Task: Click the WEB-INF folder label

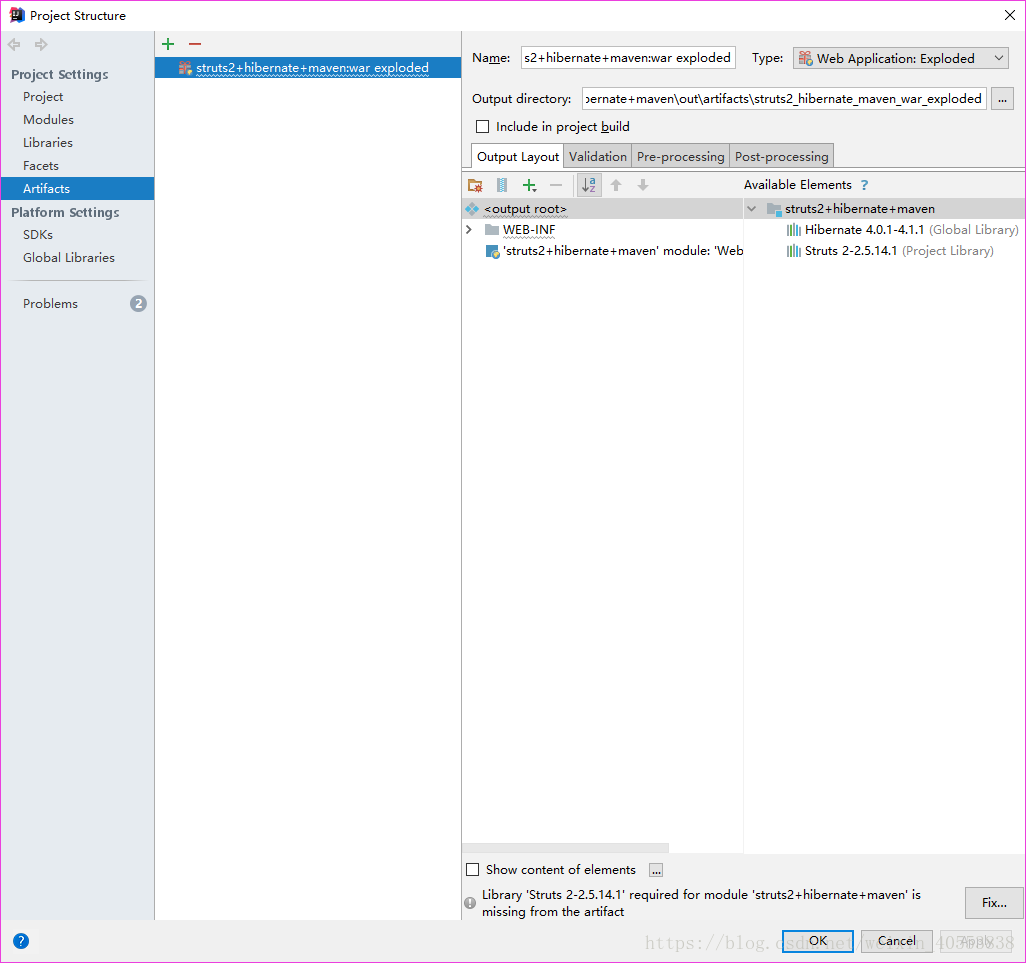Action: 529,230
